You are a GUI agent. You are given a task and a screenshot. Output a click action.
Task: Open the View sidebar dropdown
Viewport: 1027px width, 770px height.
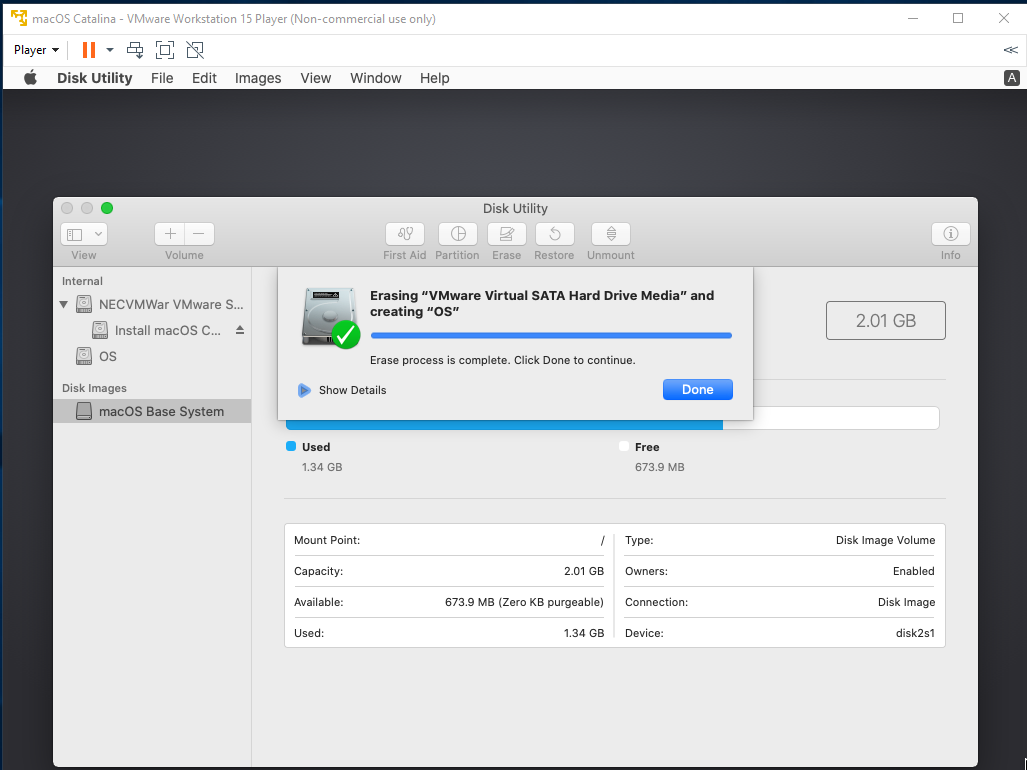pos(84,234)
